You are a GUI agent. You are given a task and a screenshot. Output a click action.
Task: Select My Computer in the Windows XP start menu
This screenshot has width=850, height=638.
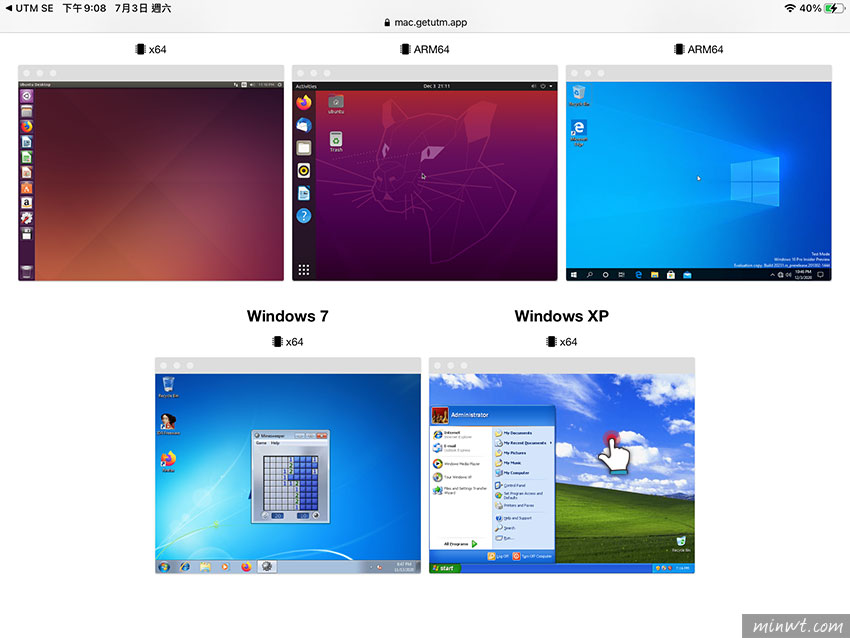pyautogui.click(x=512, y=473)
